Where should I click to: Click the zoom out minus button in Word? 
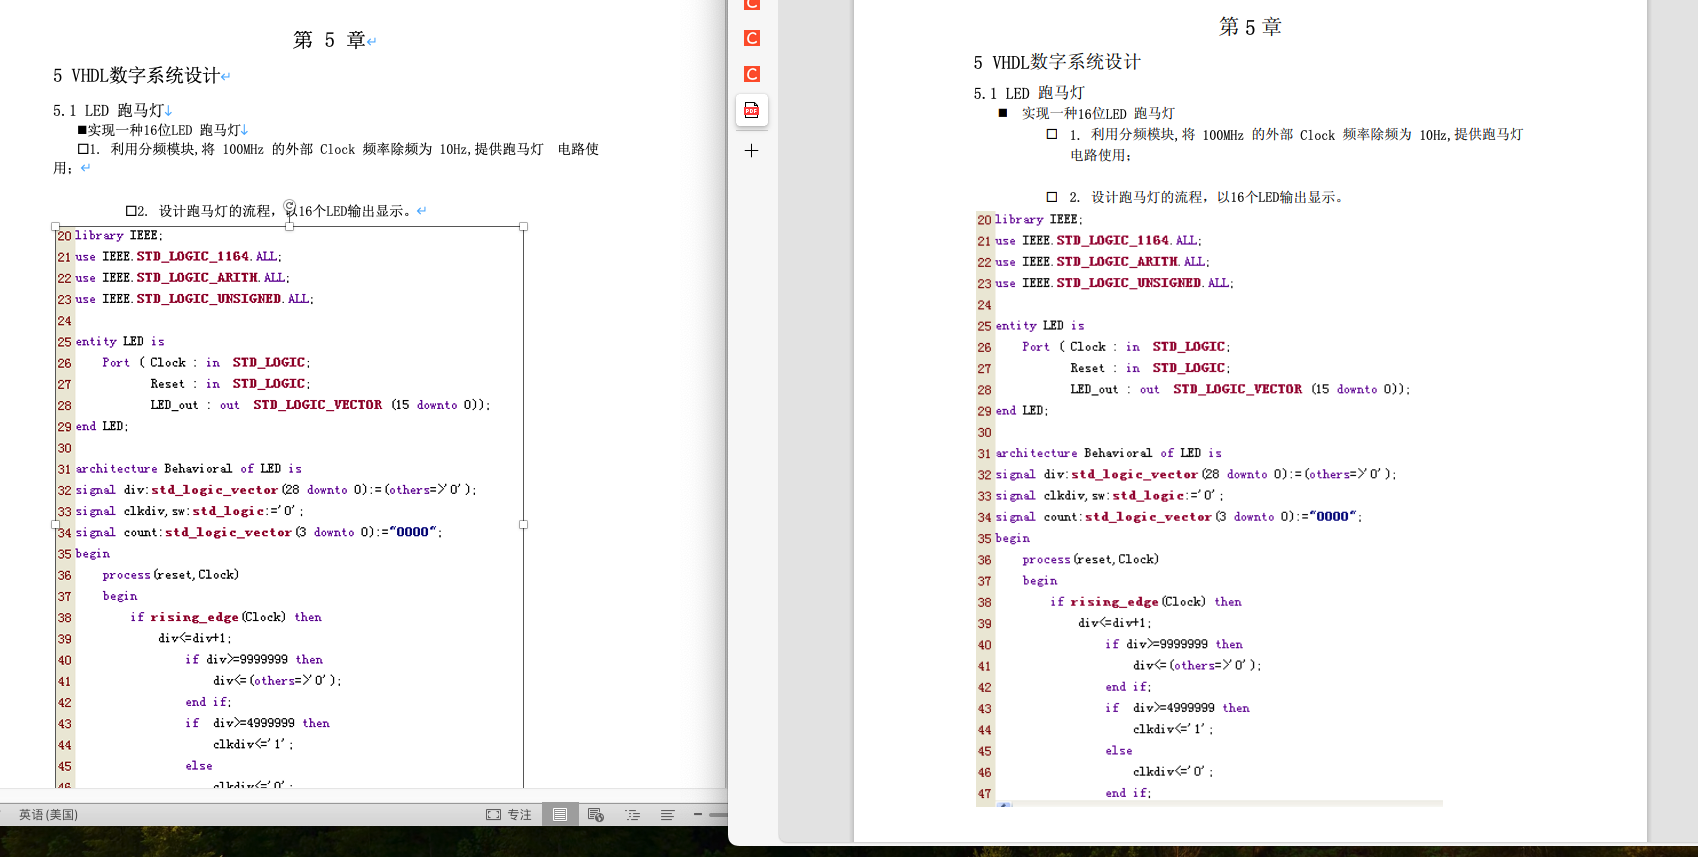coord(698,815)
